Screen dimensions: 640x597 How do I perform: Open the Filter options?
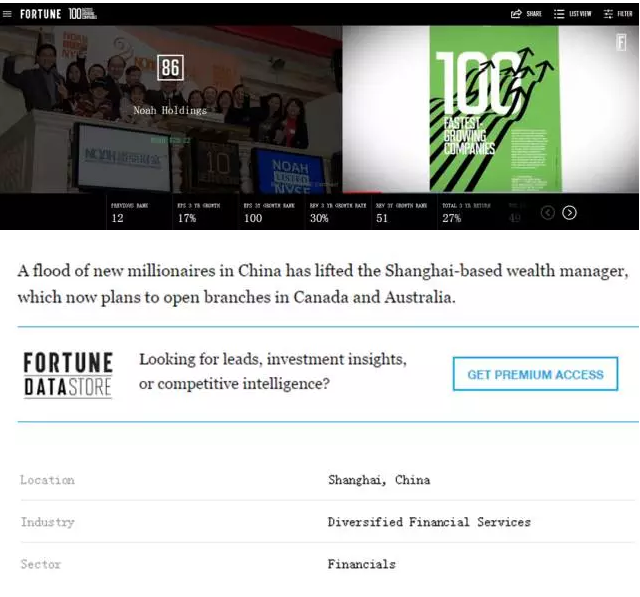coord(618,14)
